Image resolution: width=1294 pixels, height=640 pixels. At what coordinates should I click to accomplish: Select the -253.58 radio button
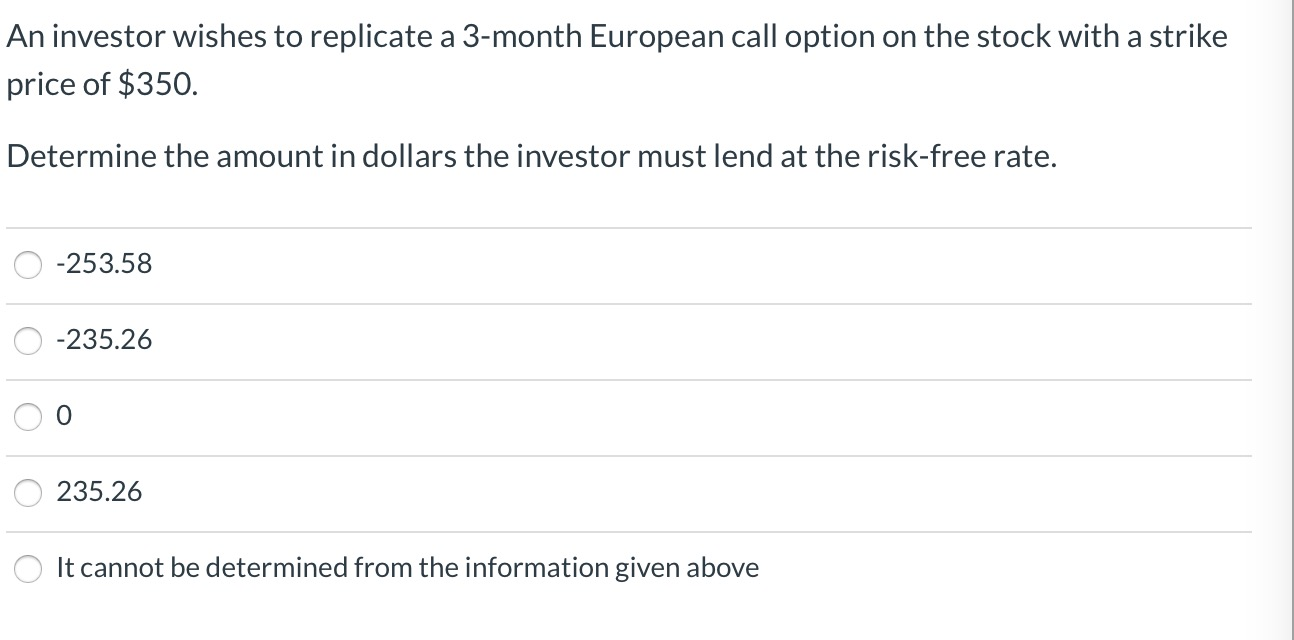pyautogui.click(x=28, y=265)
